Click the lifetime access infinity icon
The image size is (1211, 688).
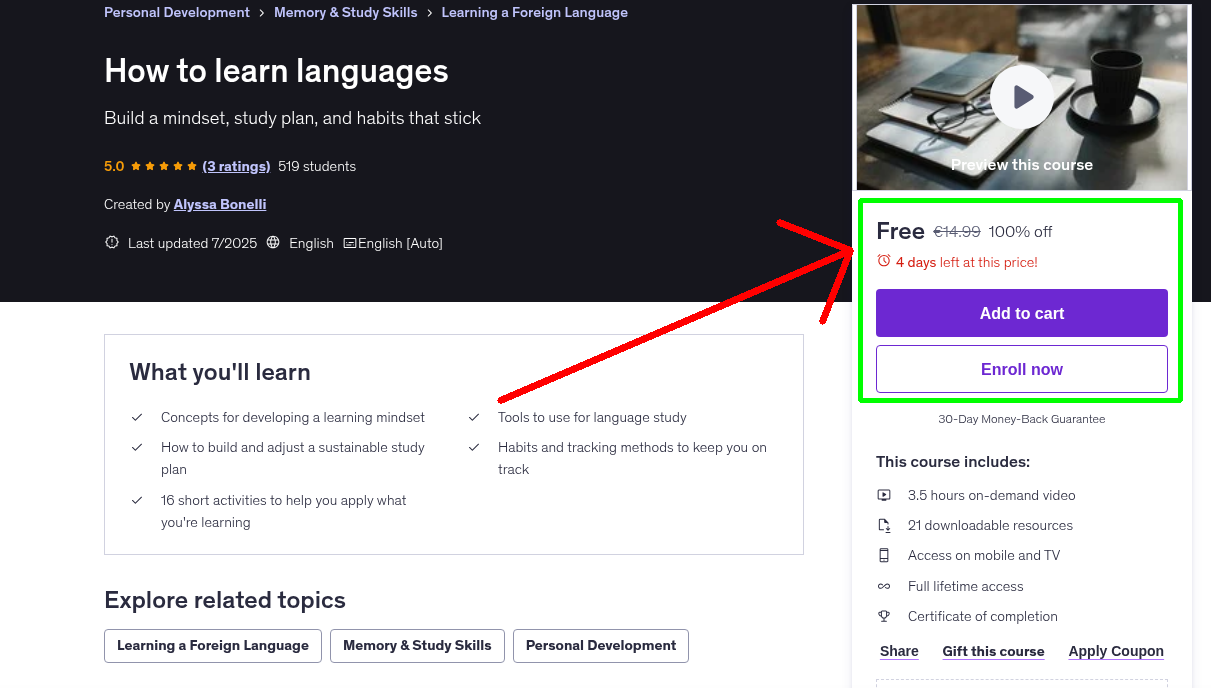(884, 586)
